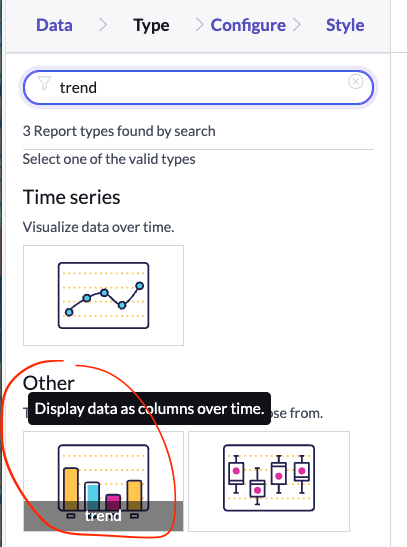Click the chevron between Configure and Style
The image size is (407, 547).
tap(296, 25)
